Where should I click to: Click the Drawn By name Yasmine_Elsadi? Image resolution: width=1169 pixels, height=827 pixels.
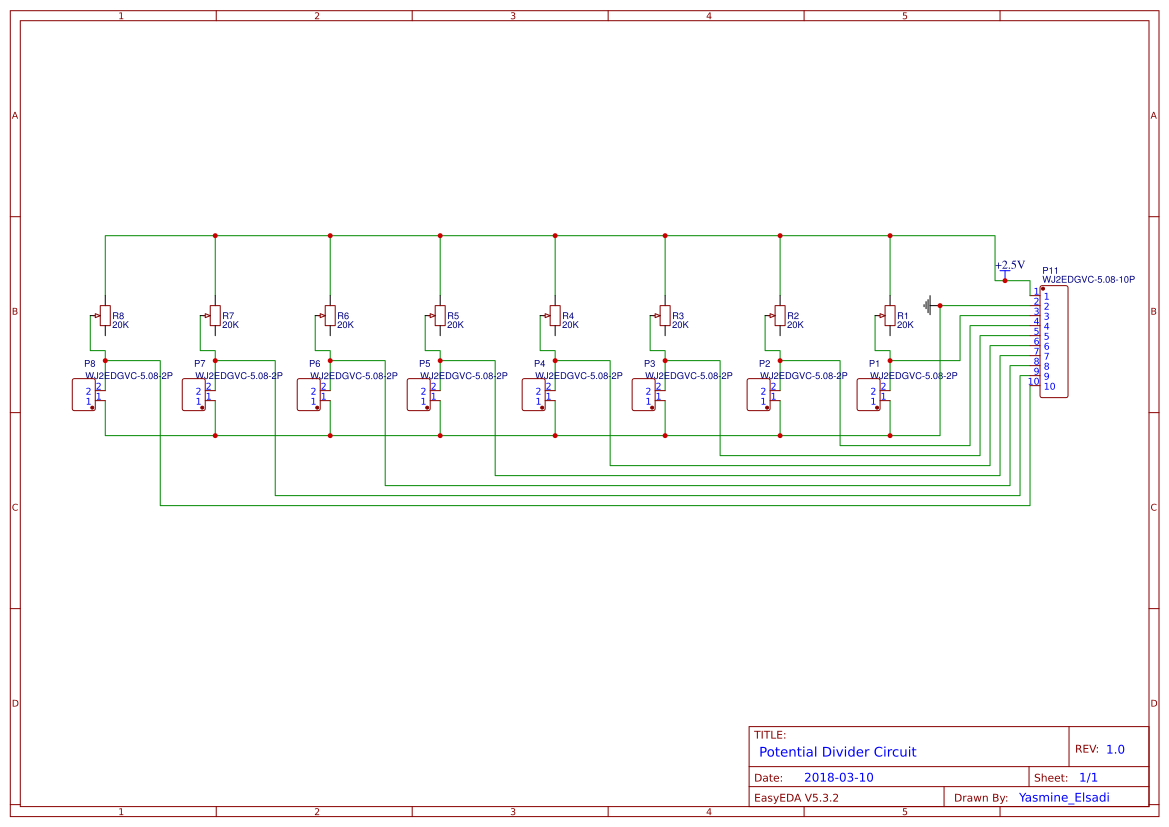[x=1064, y=797]
